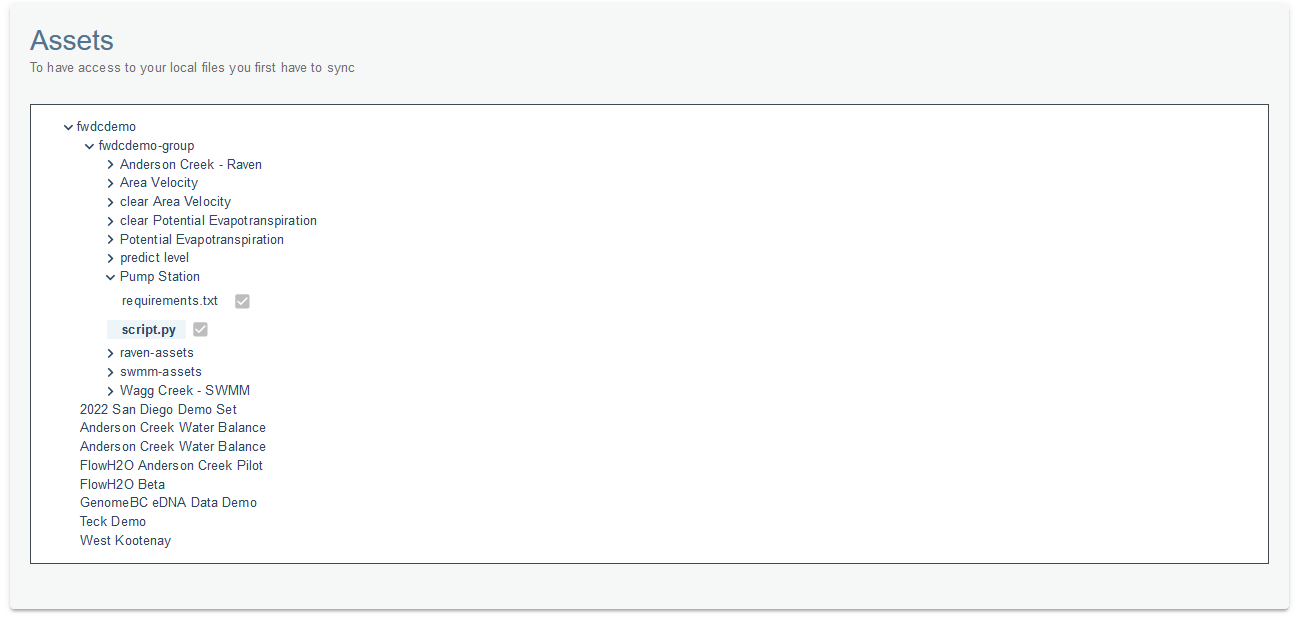Open the Teck Demo entry
Image resolution: width=1300 pixels, height=620 pixels.
pos(113,521)
